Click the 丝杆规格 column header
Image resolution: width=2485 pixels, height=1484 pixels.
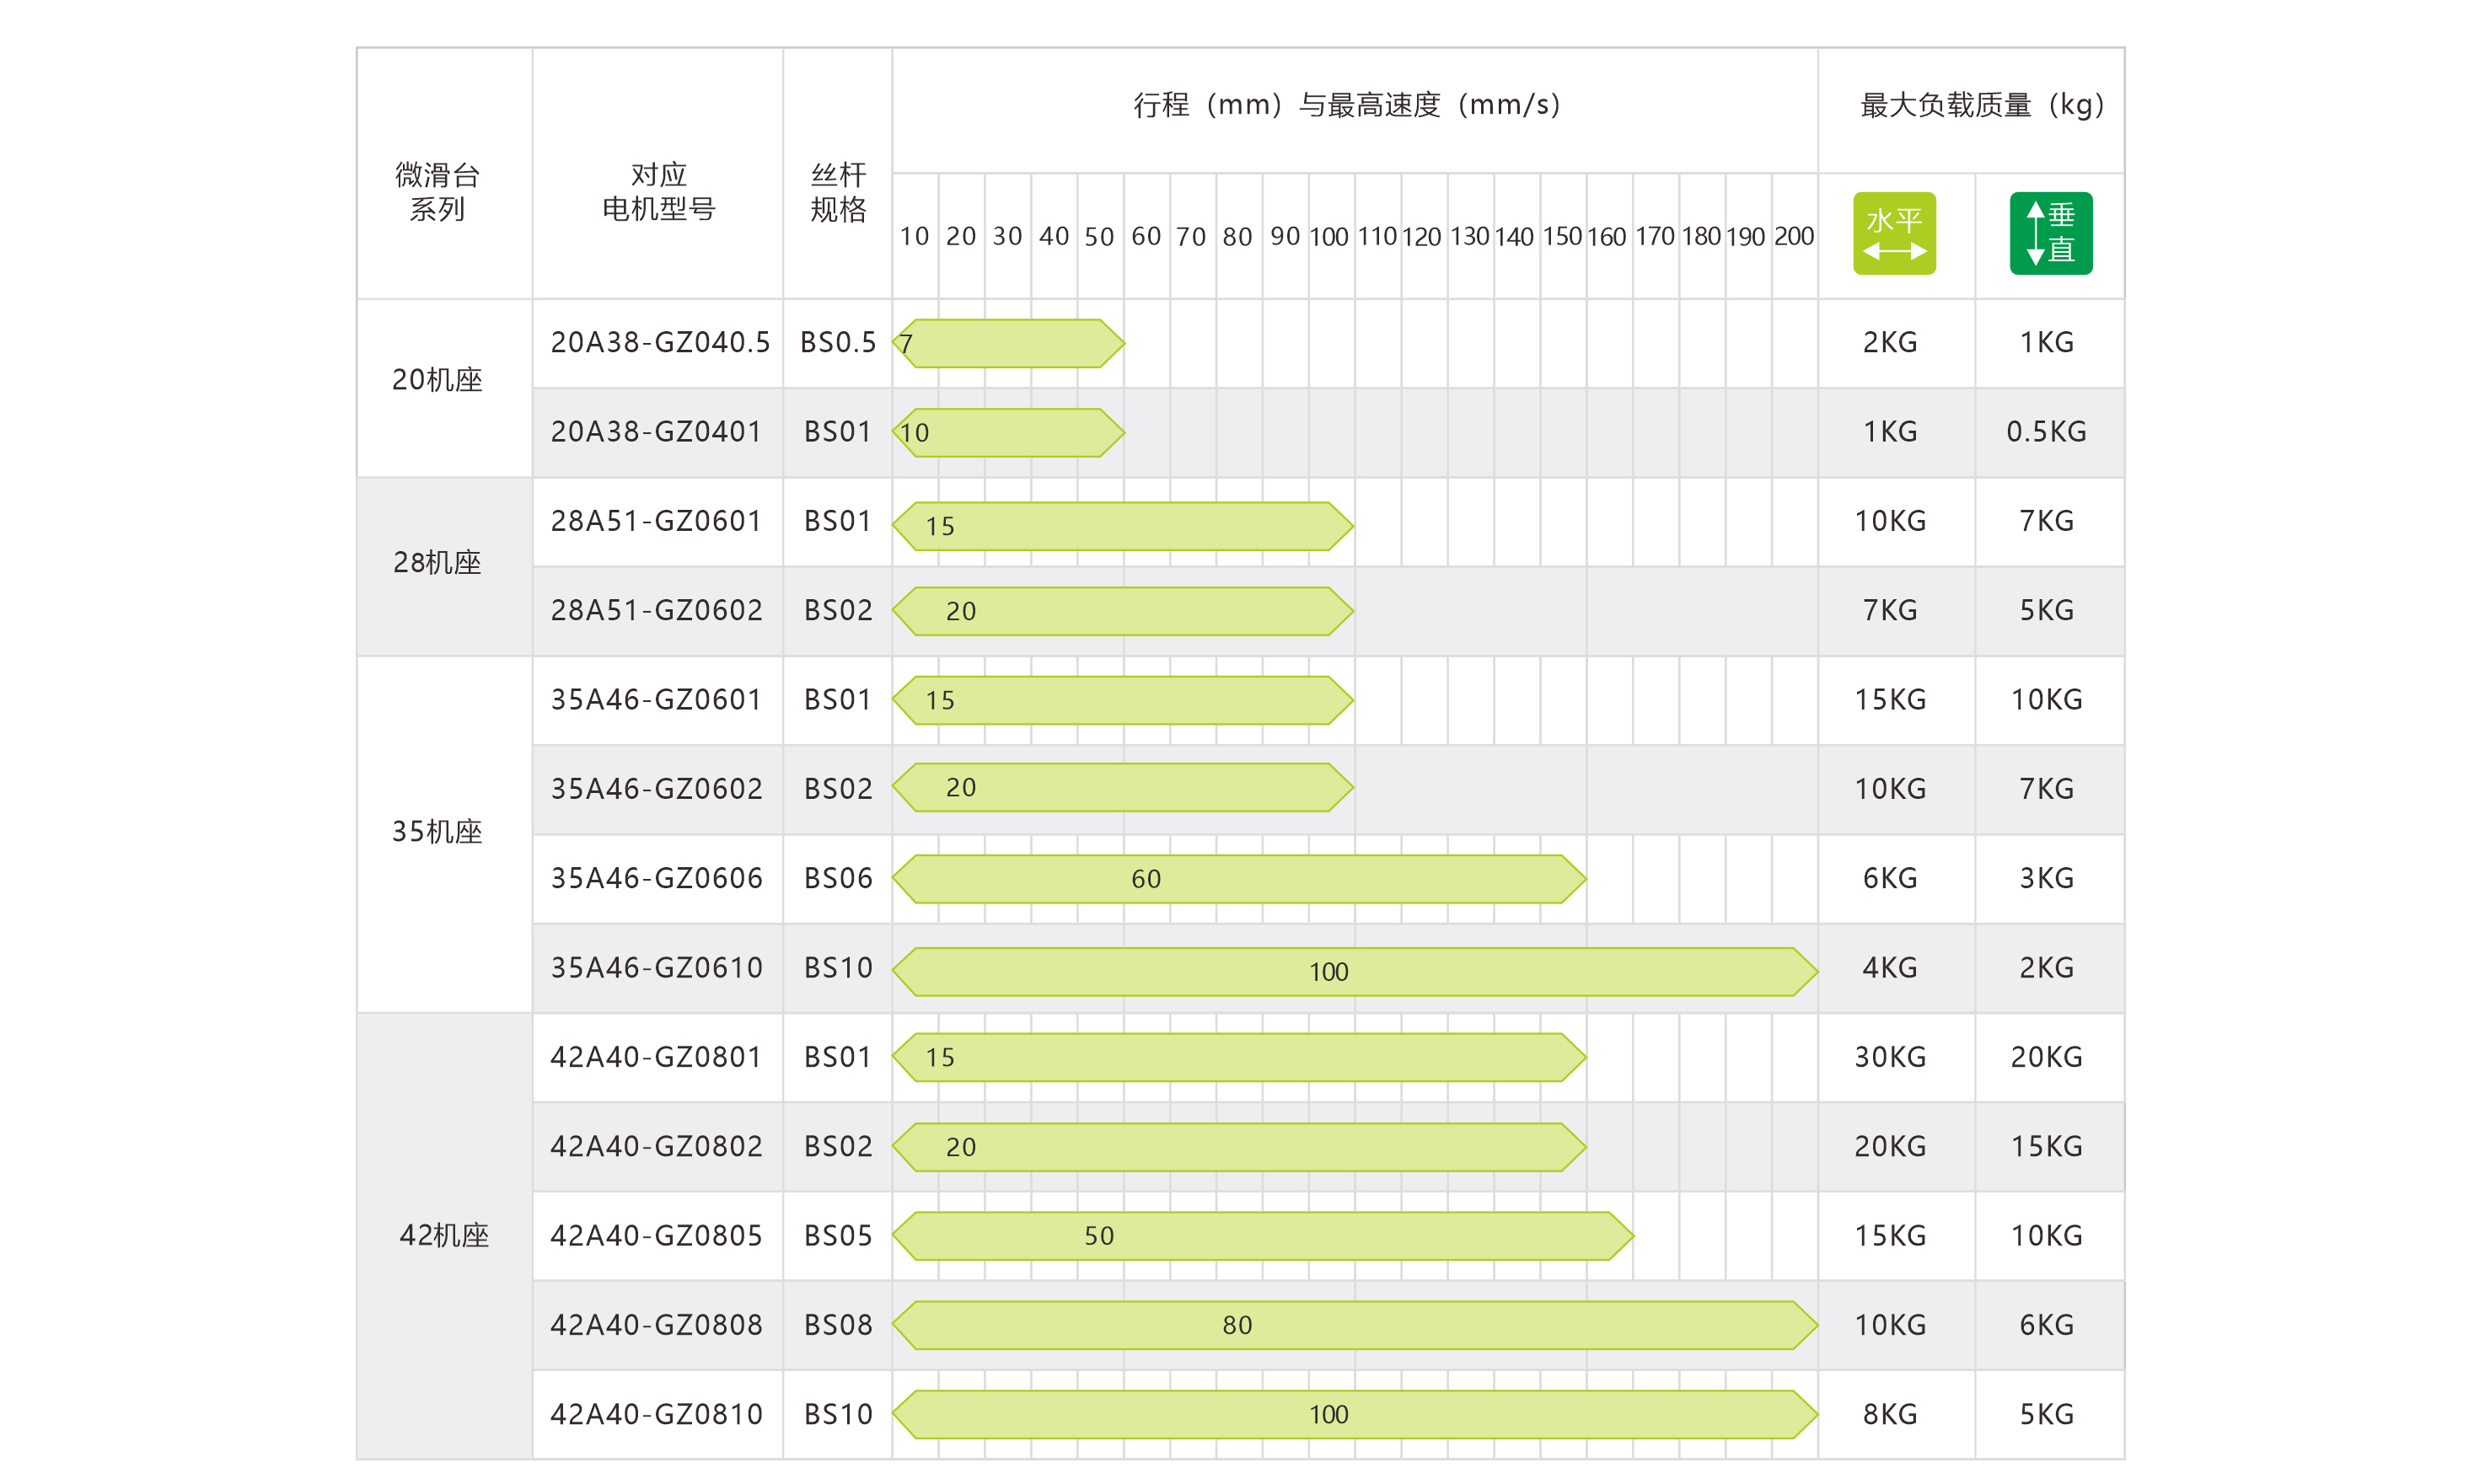[838, 192]
